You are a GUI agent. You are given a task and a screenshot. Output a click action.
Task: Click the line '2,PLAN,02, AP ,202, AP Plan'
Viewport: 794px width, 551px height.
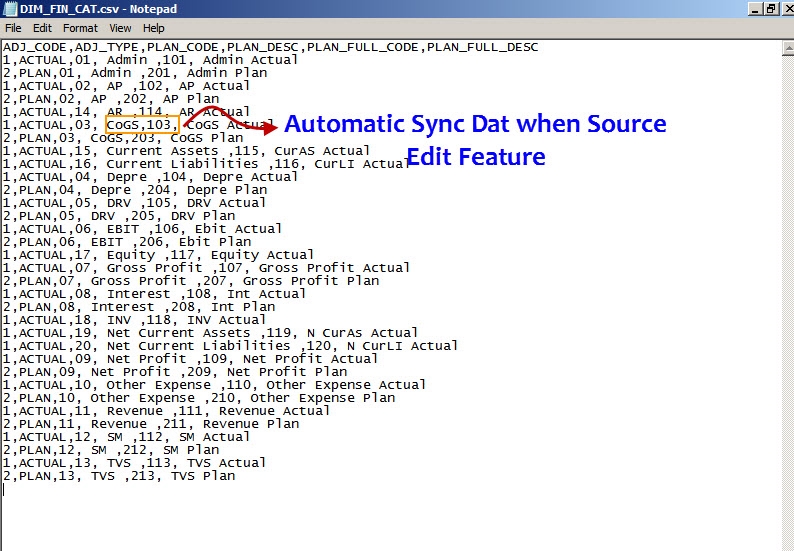[111, 99]
